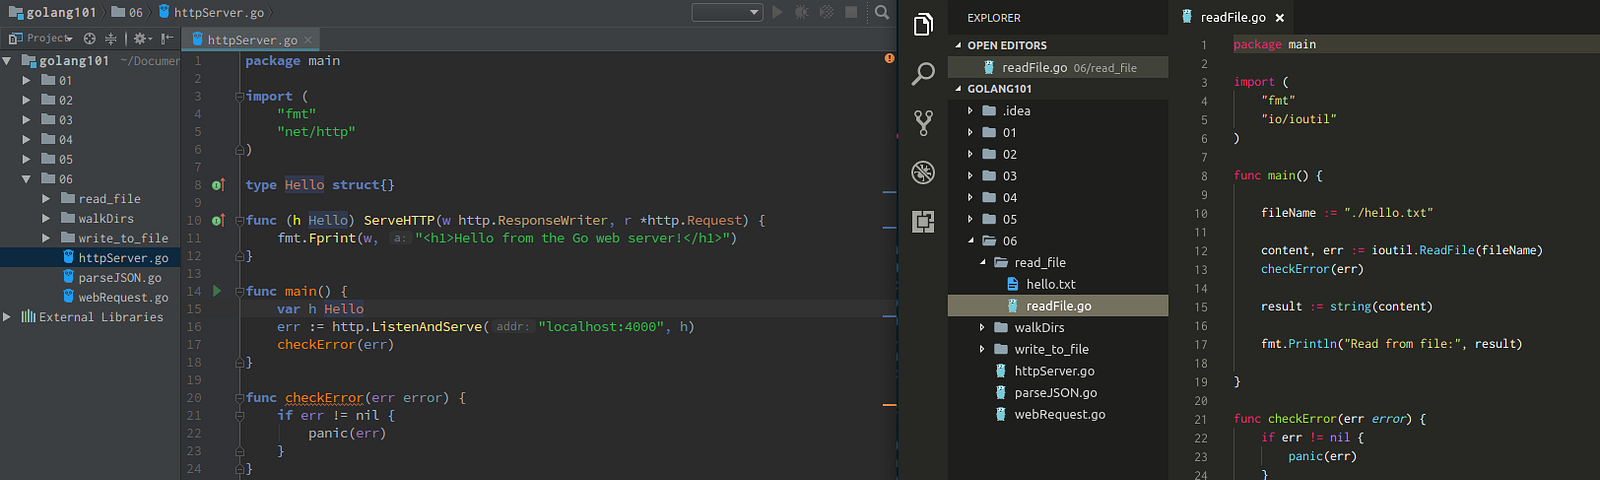Open VS Code Search activity icon

pos(923,73)
